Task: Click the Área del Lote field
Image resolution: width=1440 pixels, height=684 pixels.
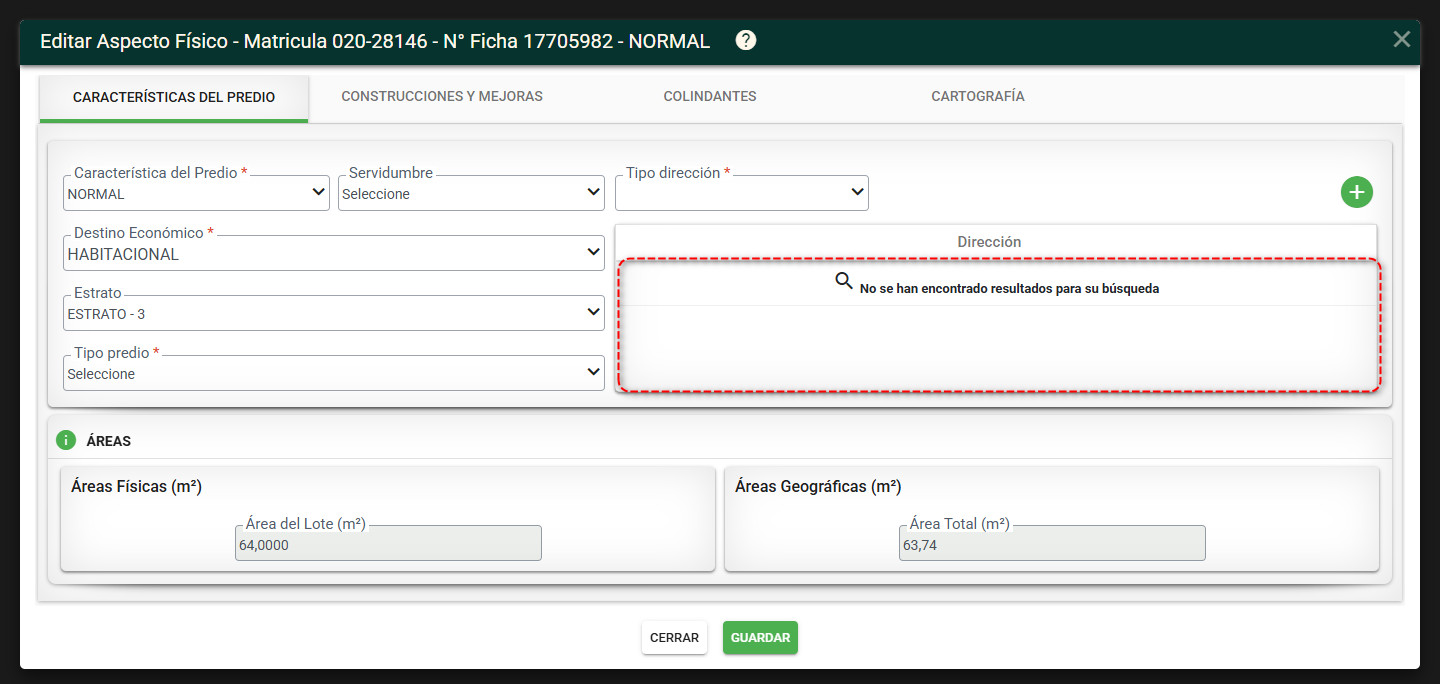Action: (x=388, y=543)
